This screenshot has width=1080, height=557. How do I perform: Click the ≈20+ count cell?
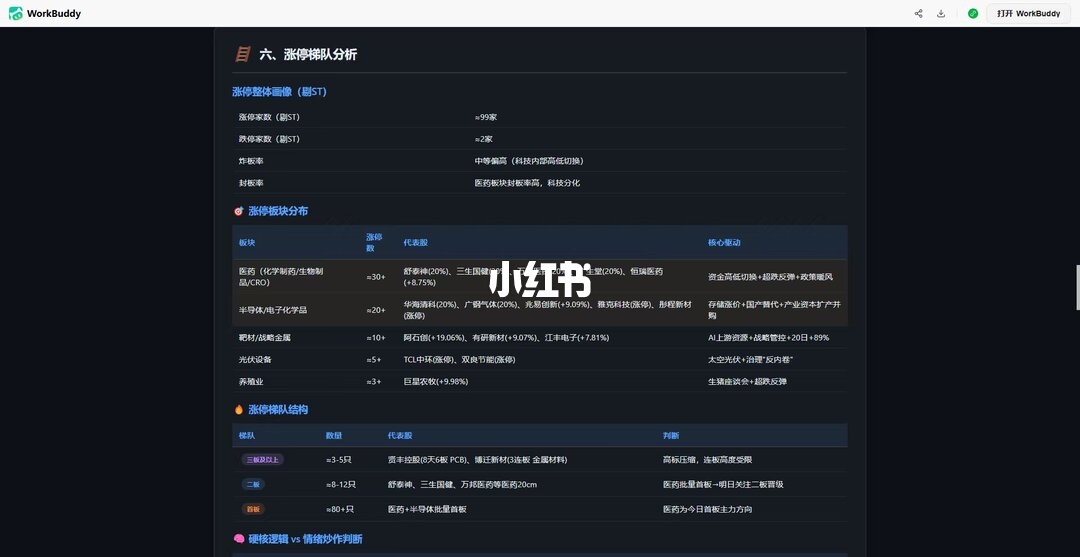[375, 310]
